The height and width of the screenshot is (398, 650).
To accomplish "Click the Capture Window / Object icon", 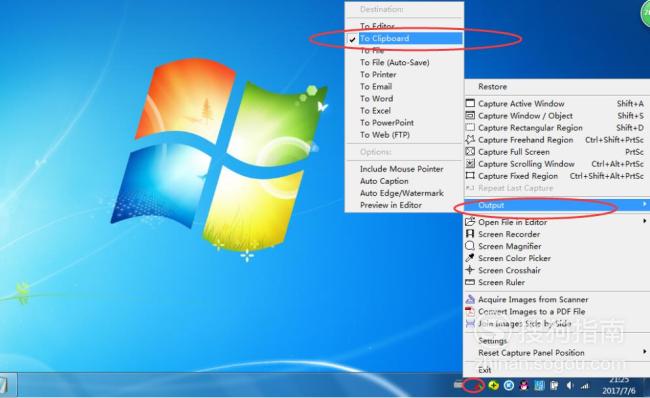I will [470, 115].
